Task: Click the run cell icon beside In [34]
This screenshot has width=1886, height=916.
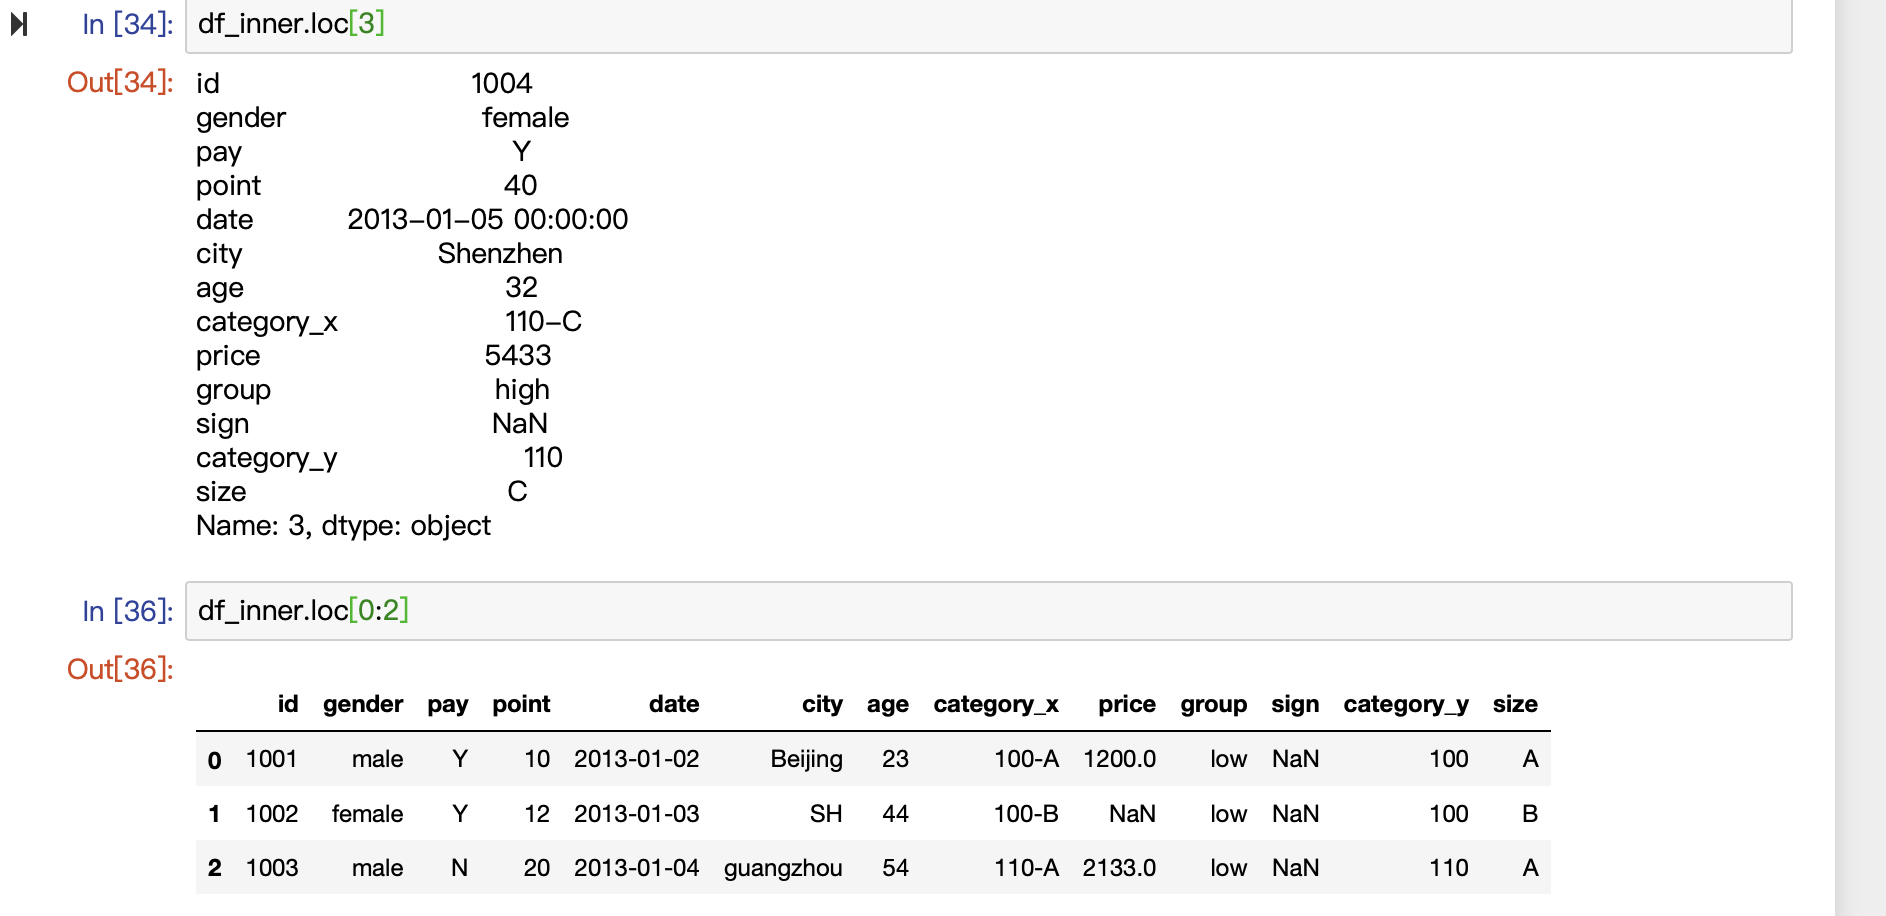Action: coord(19,24)
